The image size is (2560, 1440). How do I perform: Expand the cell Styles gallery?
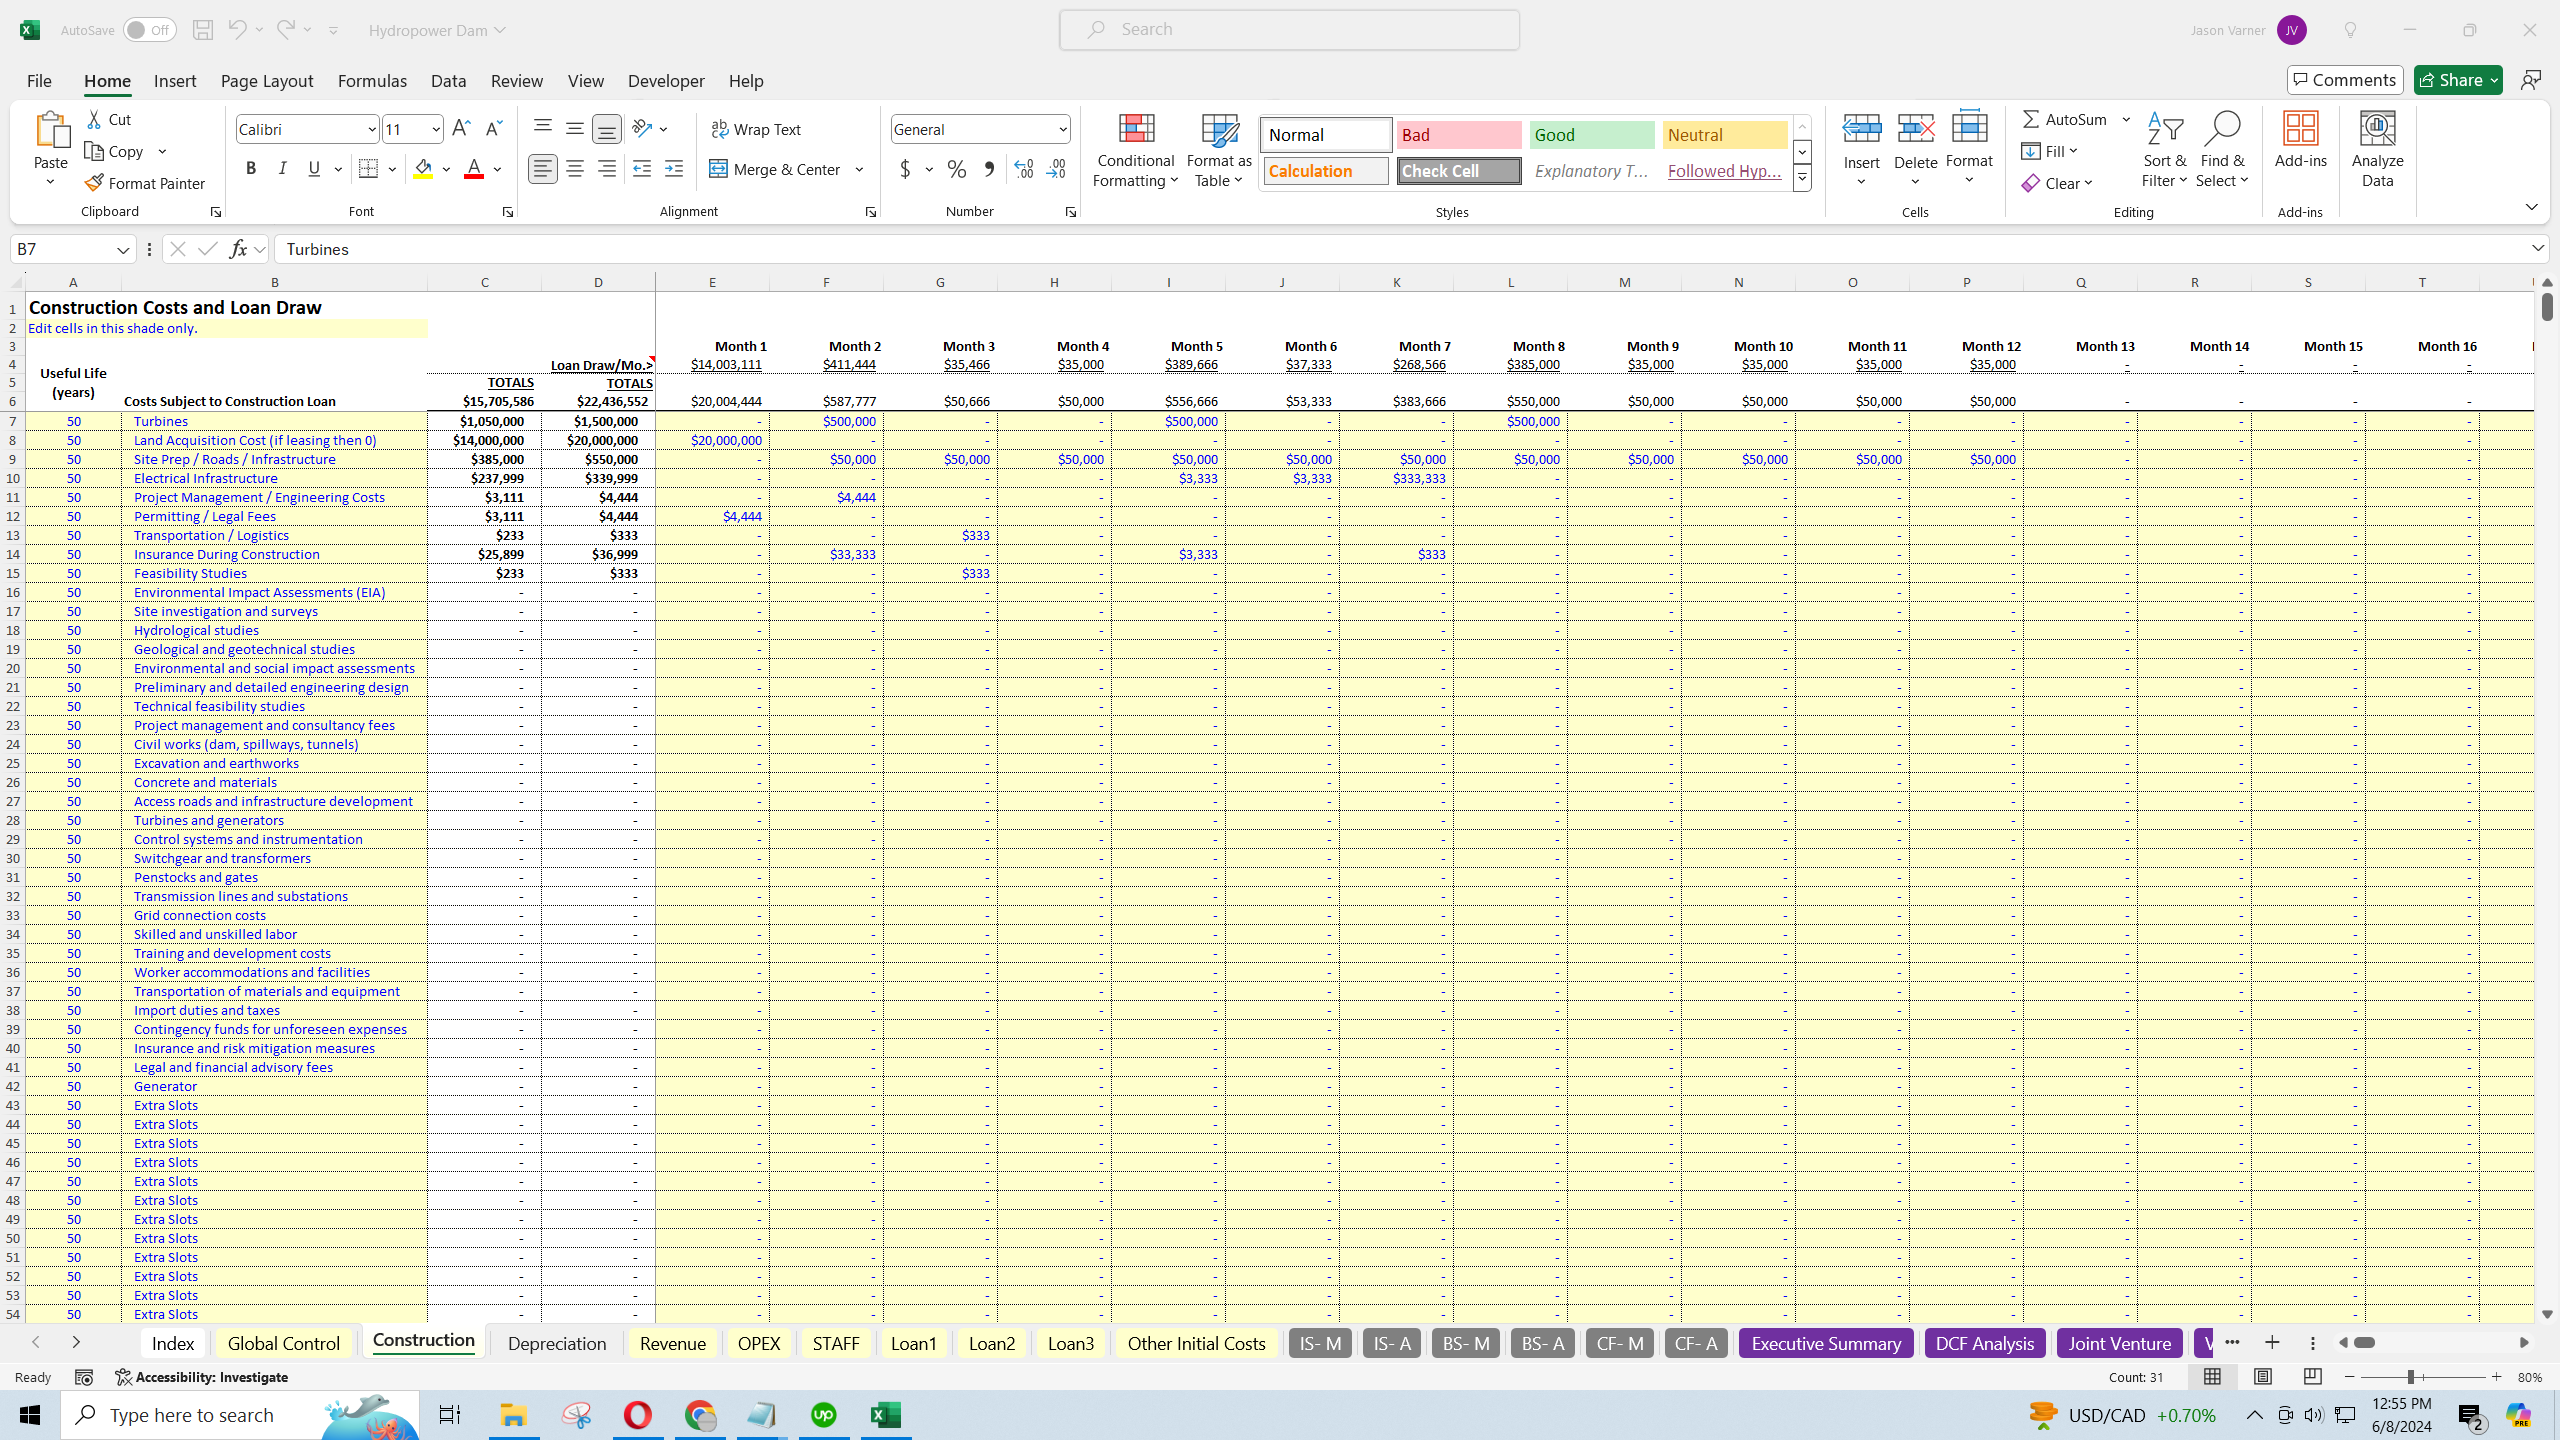(x=1802, y=179)
